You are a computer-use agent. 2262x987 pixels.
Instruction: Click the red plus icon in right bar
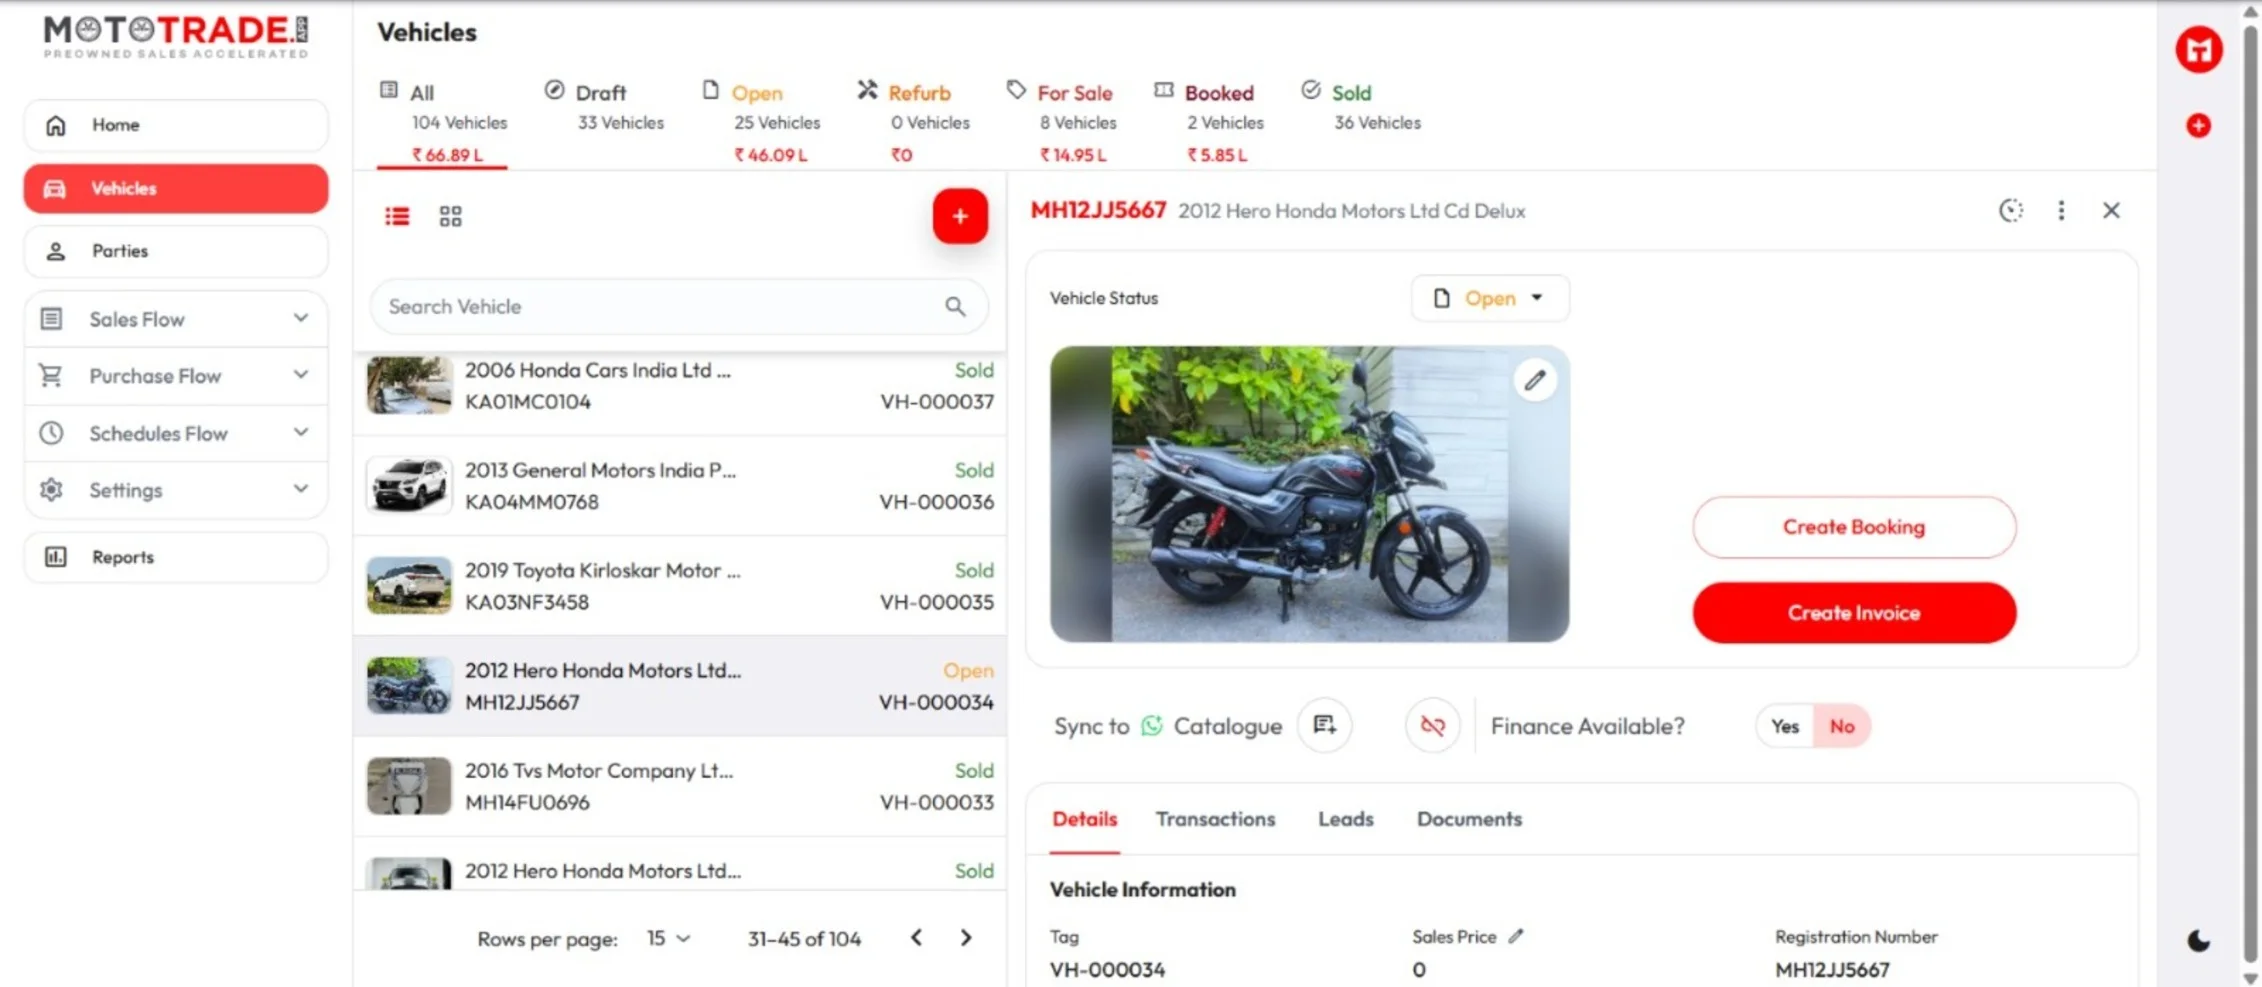(x=2198, y=125)
